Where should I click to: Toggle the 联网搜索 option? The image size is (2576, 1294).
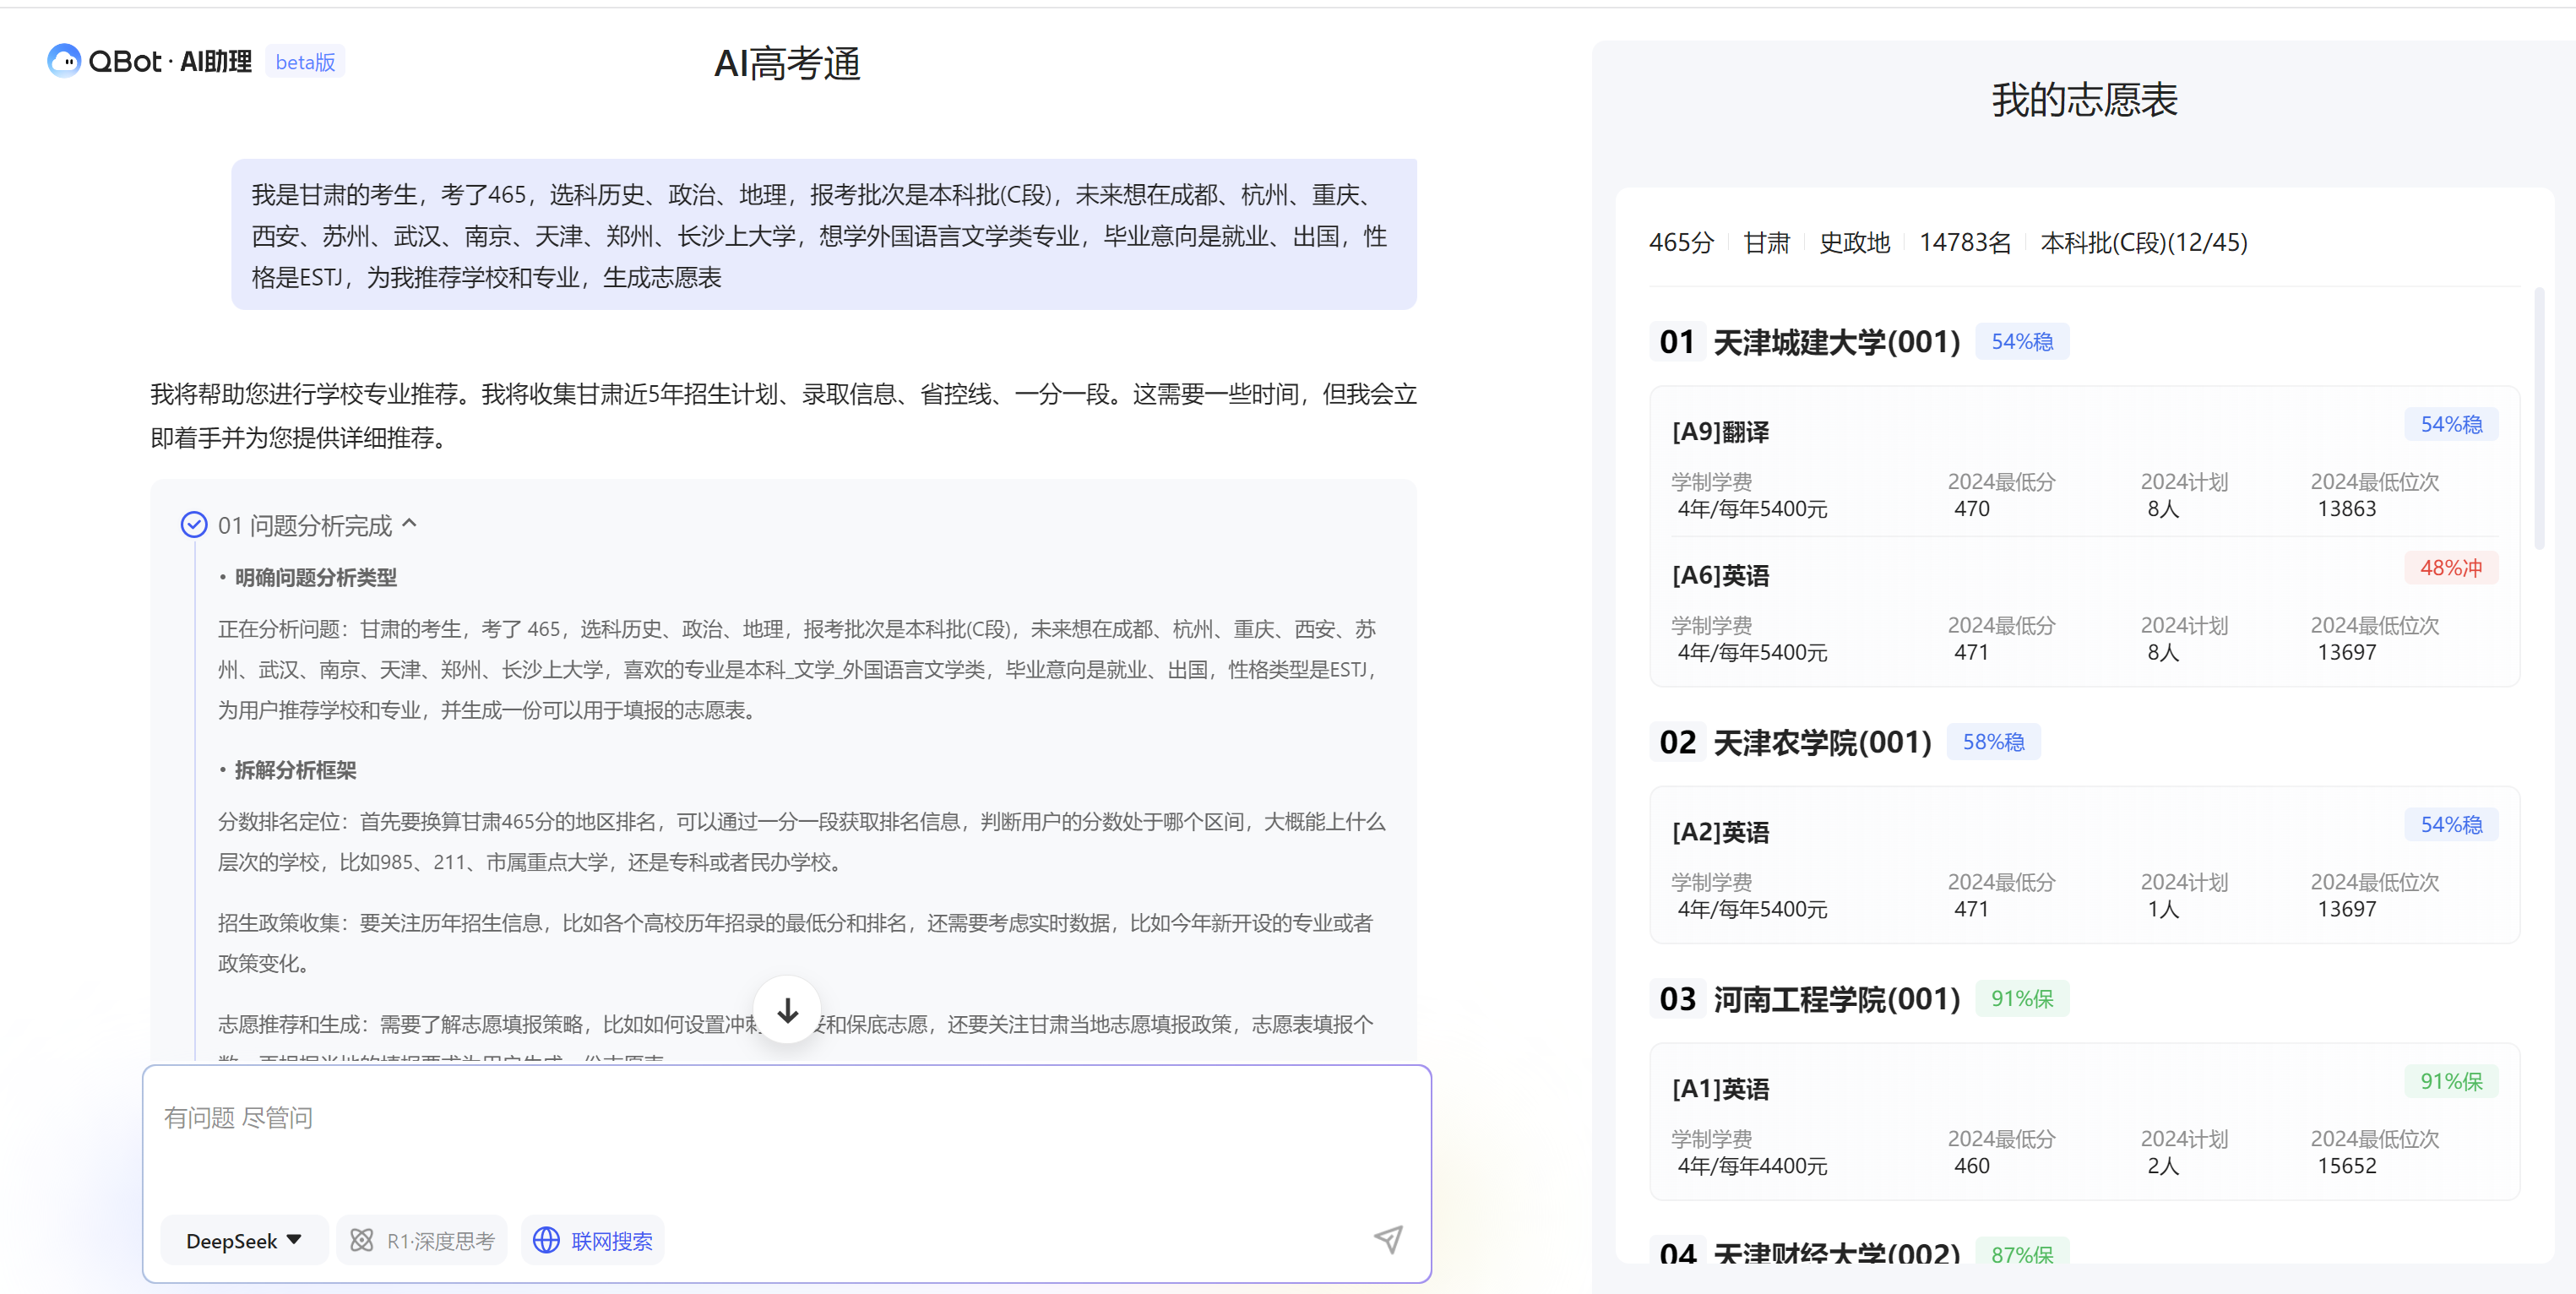[x=592, y=1240]
